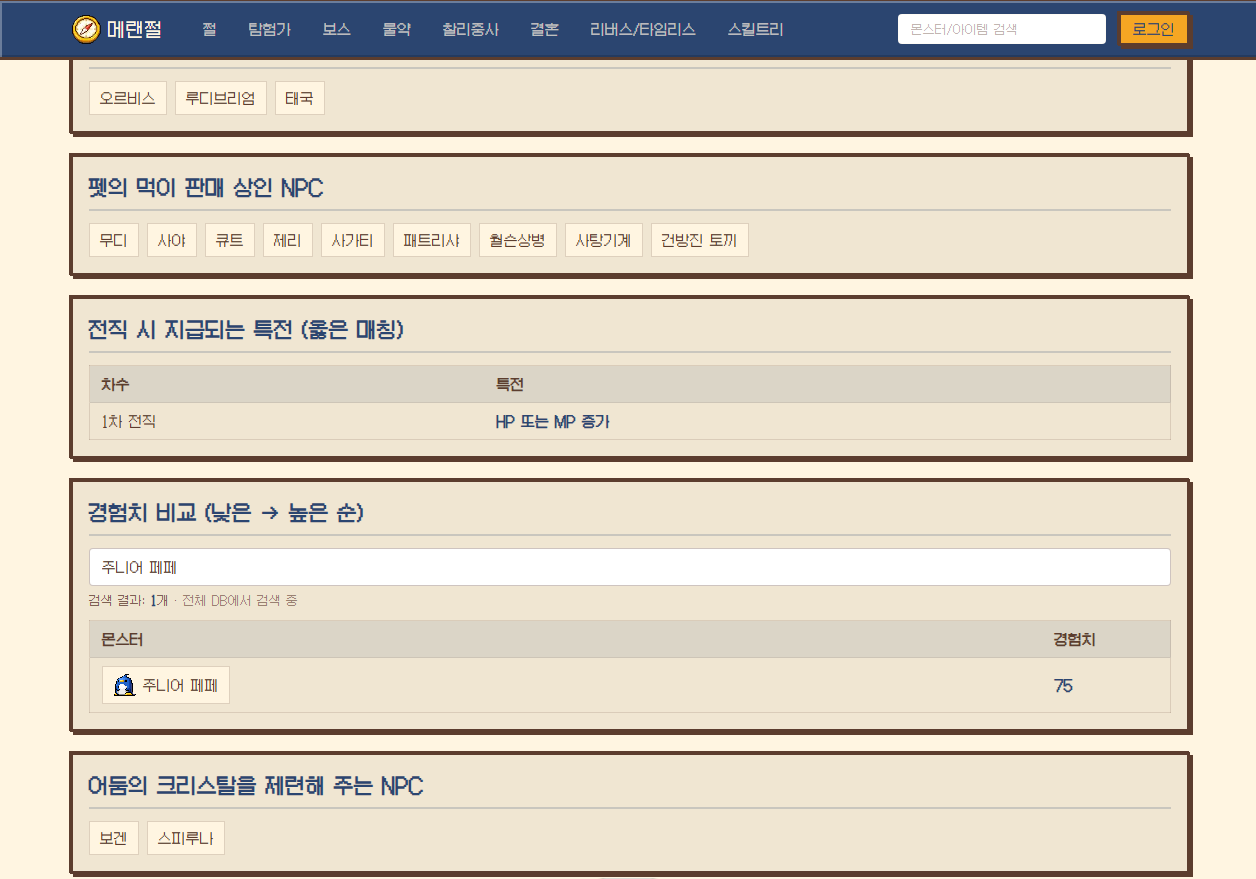Image resolution: width=1256 pixels, height=879 pixels.
Task: Open the 사탕기계 NPC chip
Action: 604,240
